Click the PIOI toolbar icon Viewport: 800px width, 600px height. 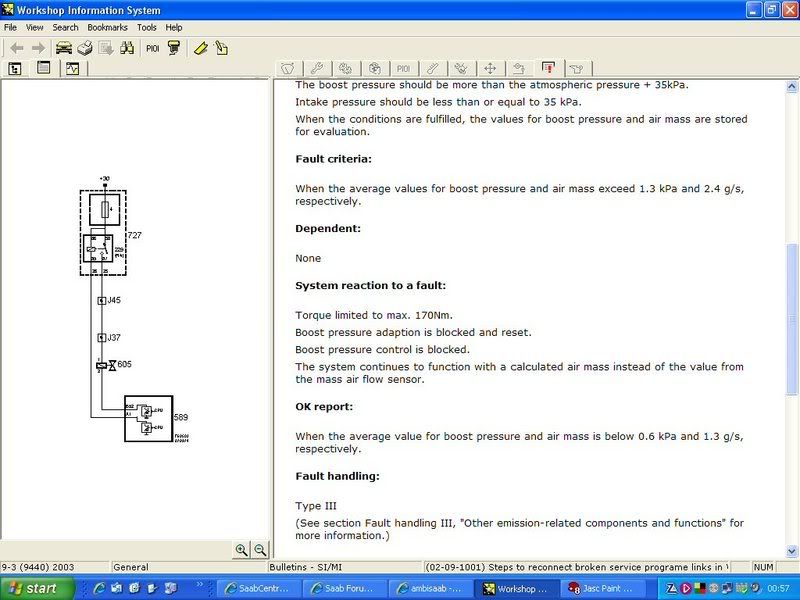pyautogui.click(x=152, y=48)
